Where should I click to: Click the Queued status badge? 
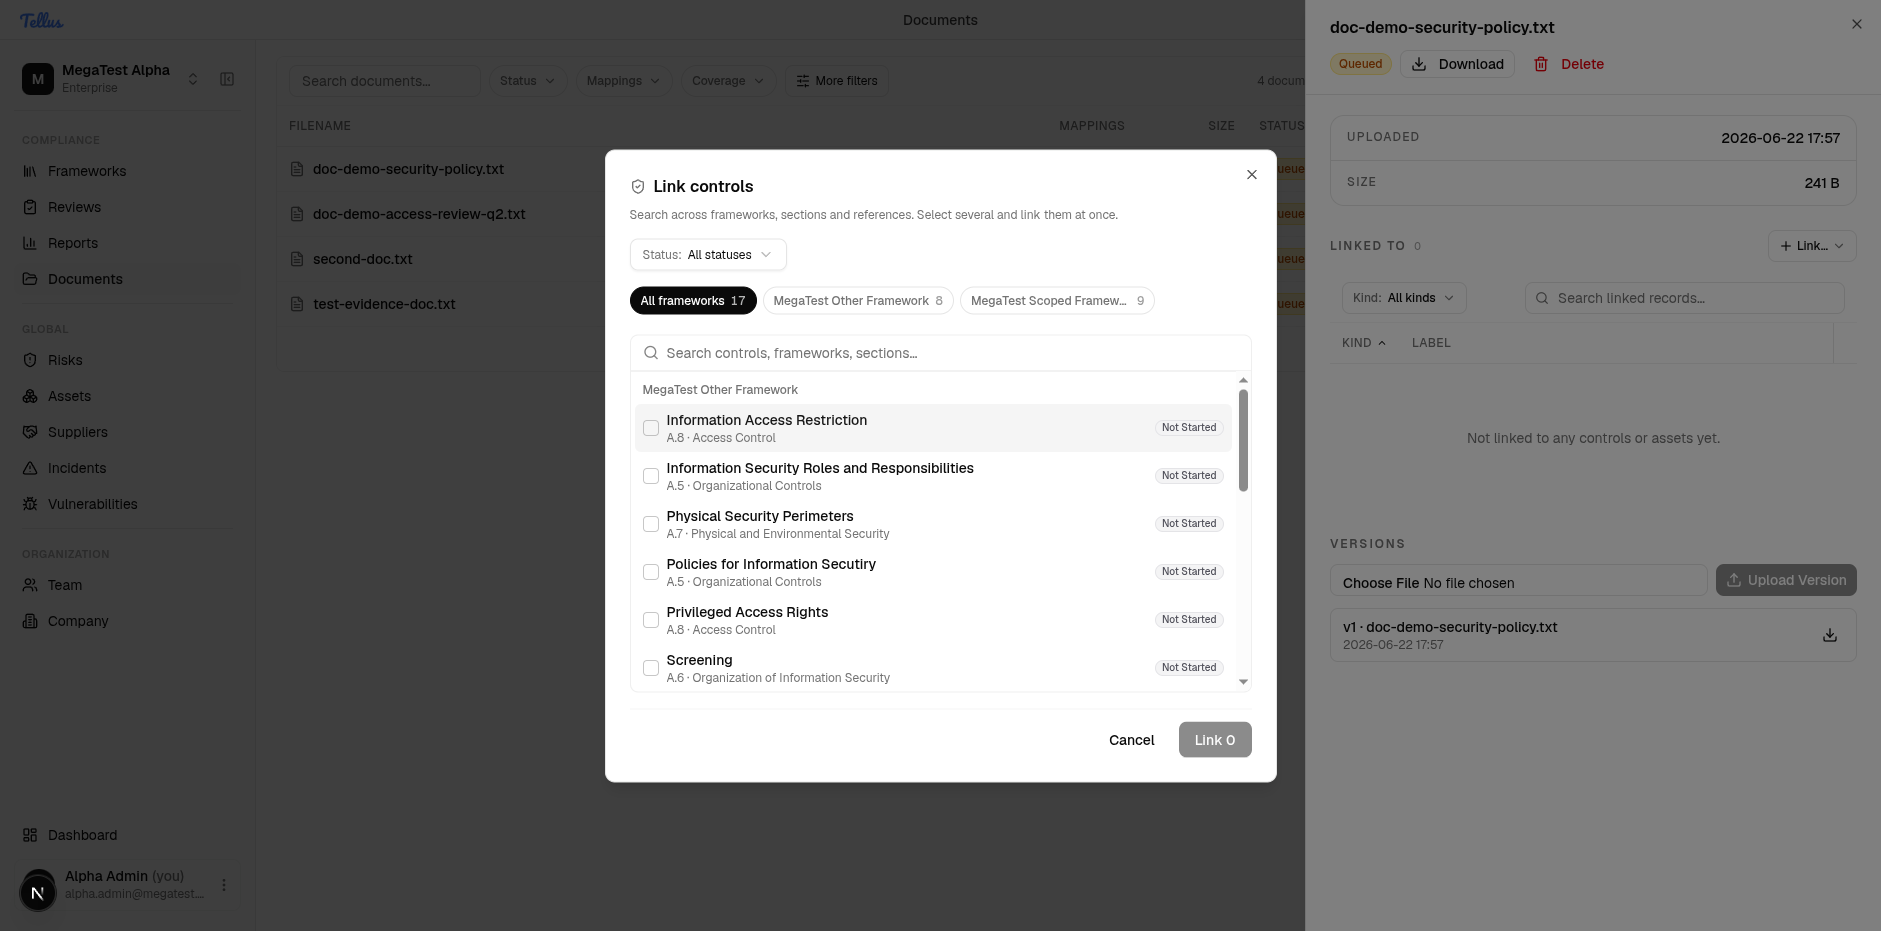[1361, 64]
